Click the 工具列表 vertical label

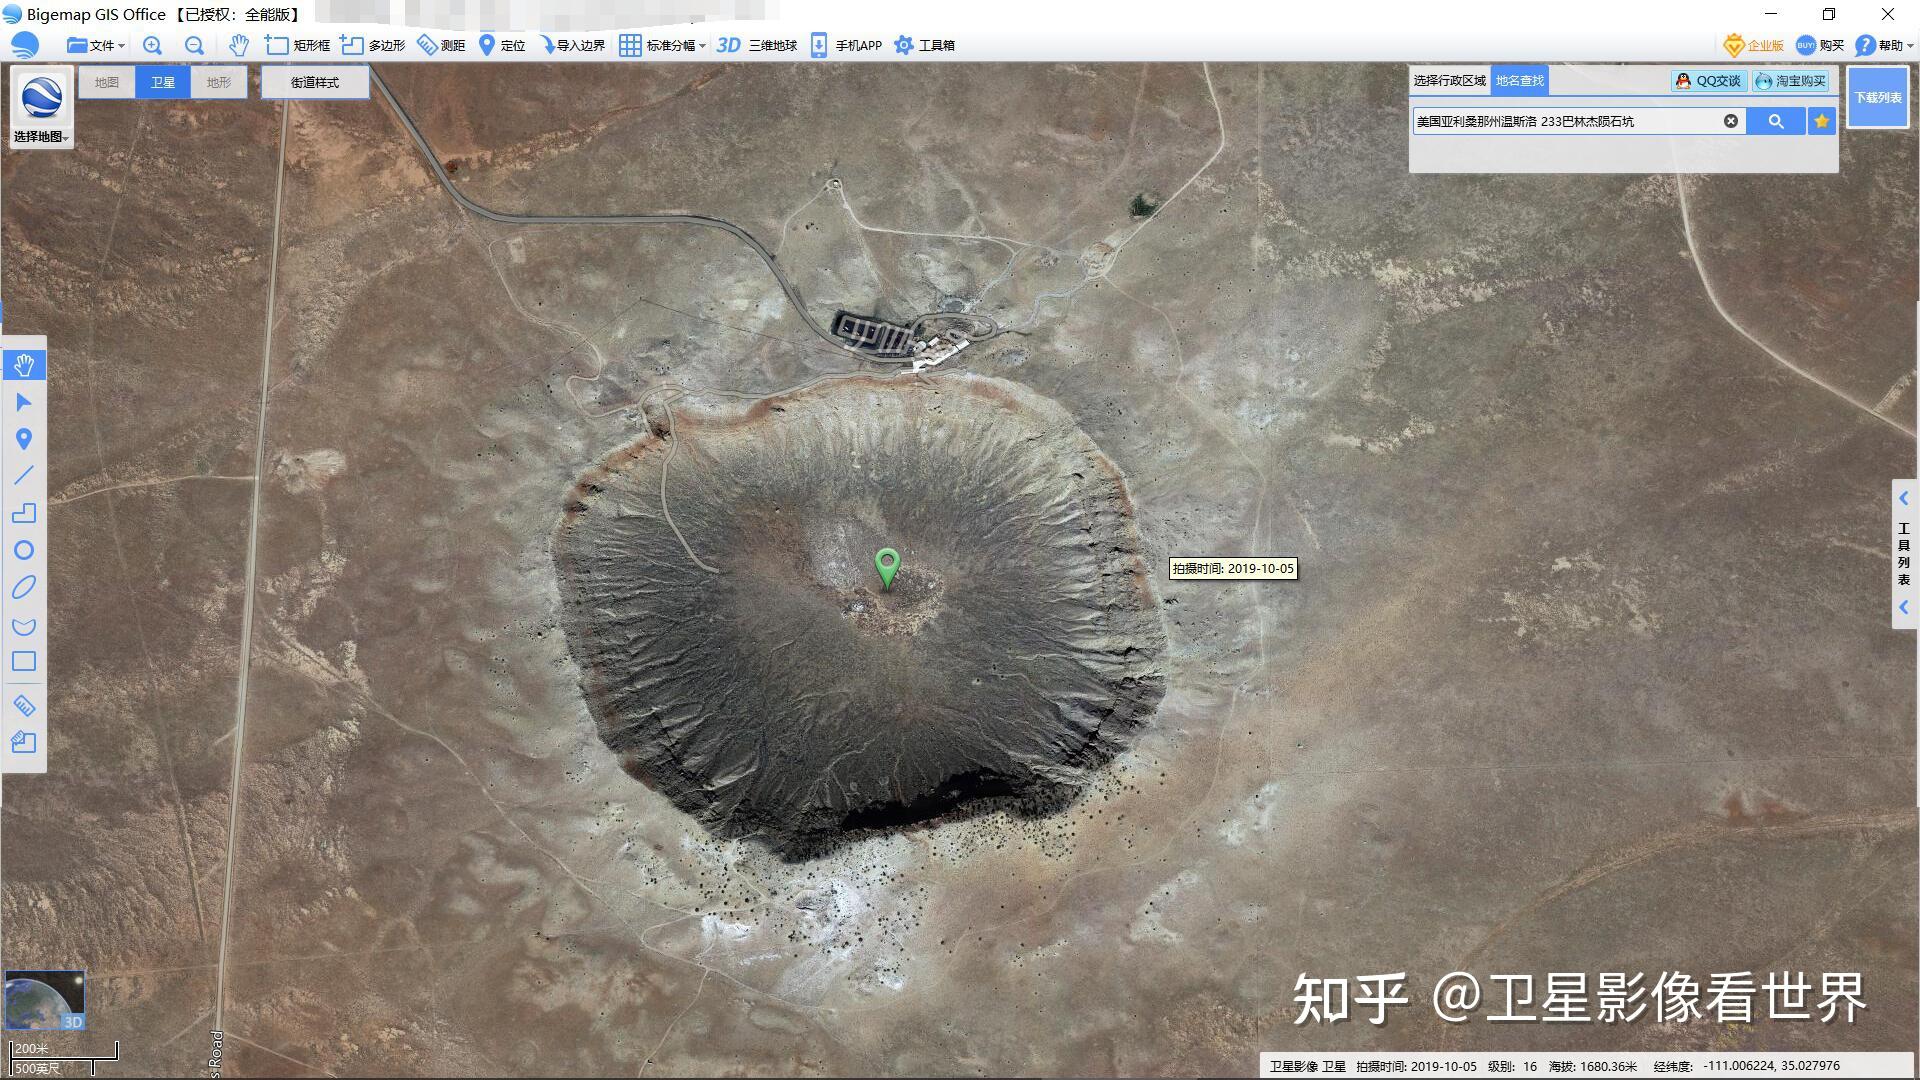pyautogui.click(x=1904, y=553)
